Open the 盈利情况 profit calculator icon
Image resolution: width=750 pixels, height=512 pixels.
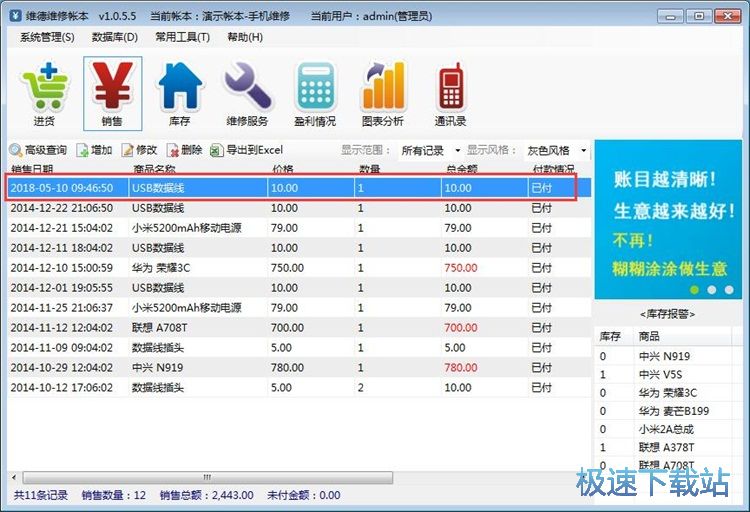315,93
